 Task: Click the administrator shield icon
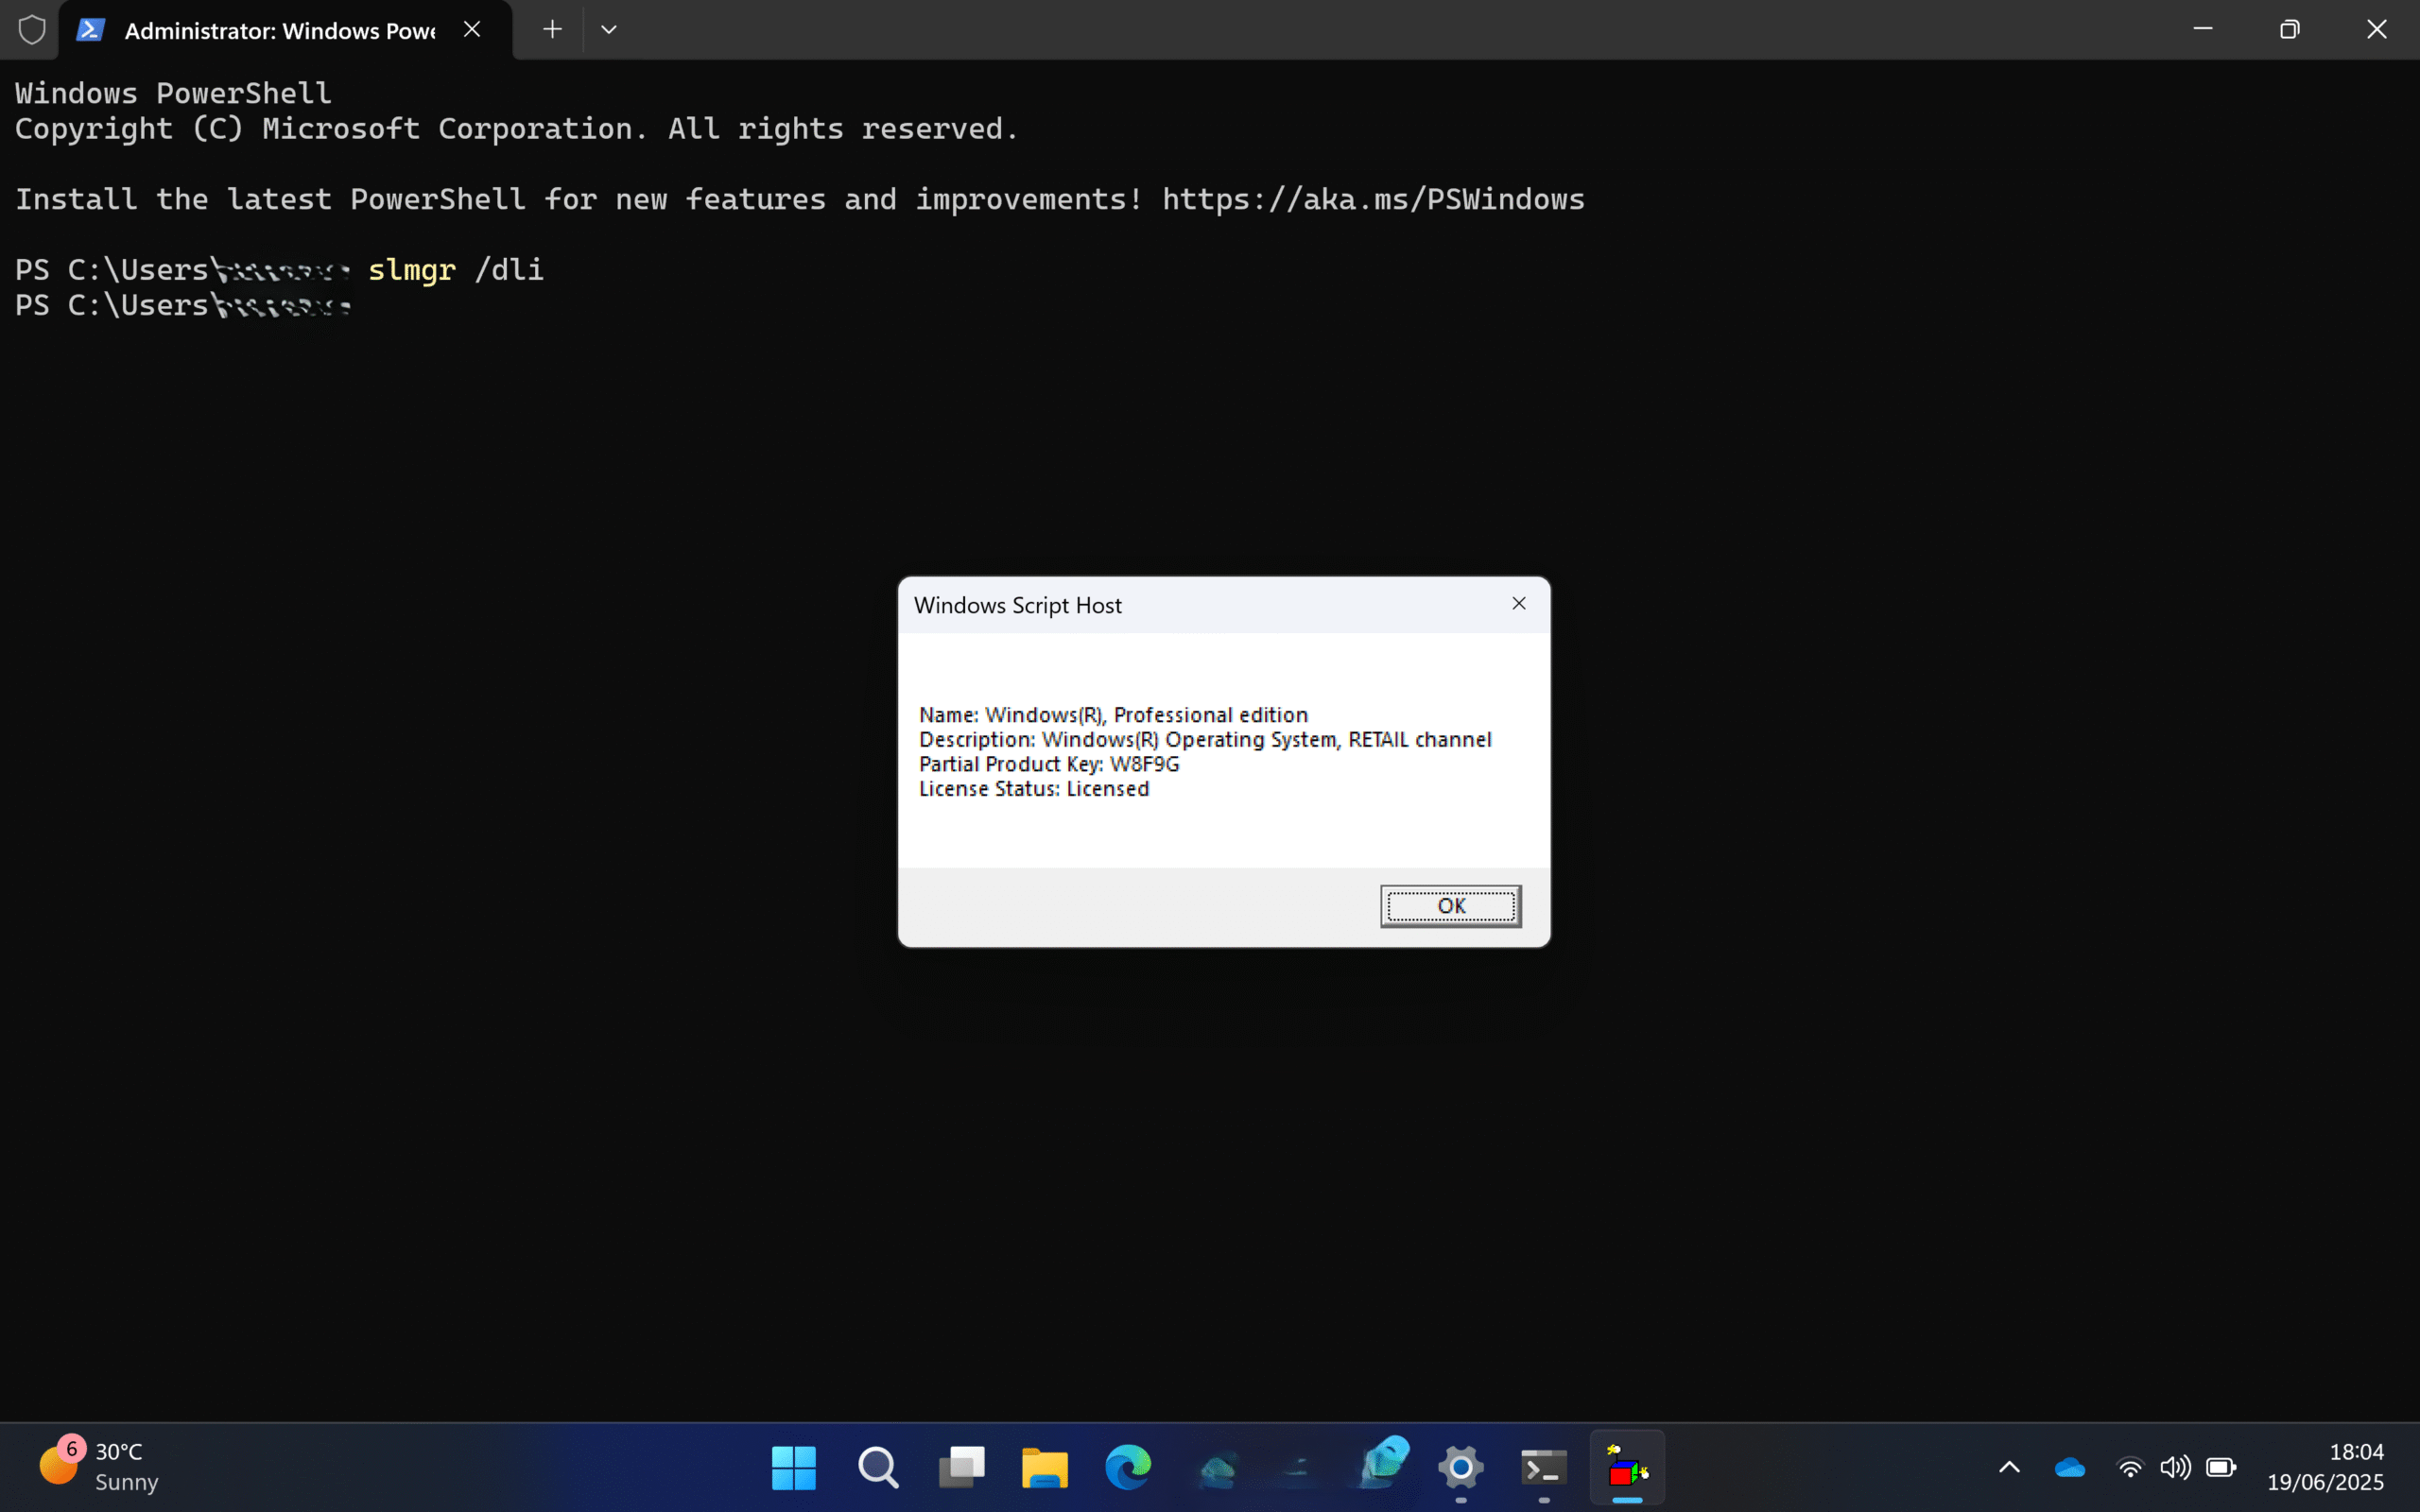click(32, 30)
